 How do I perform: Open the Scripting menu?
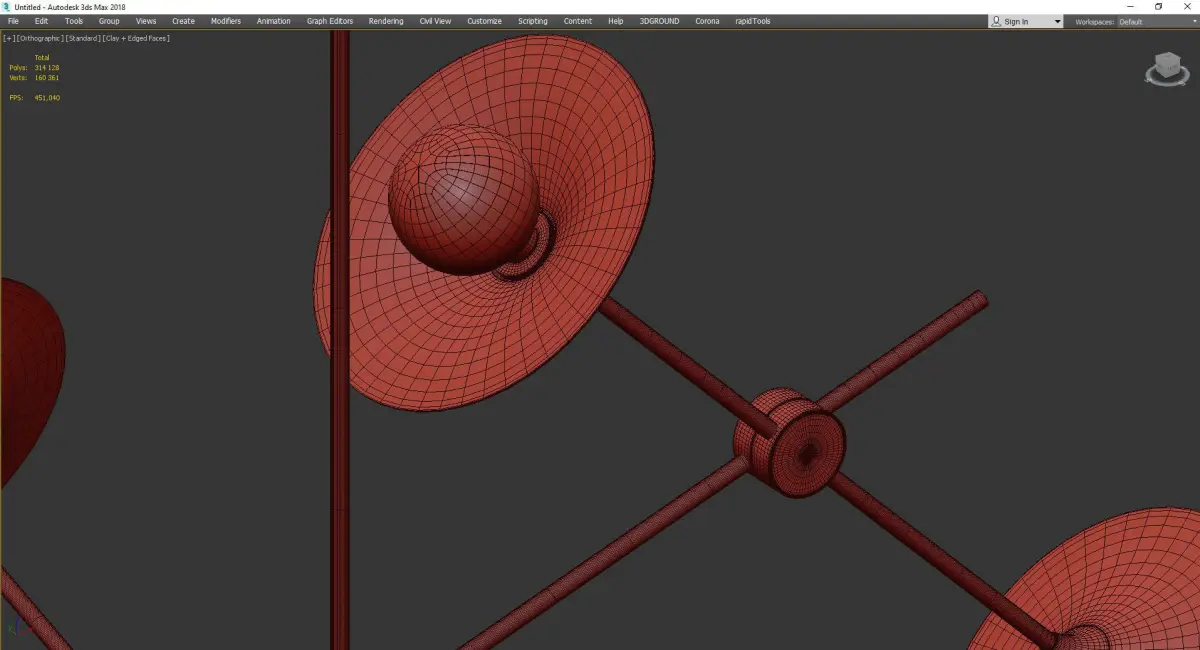pos(532,21)
